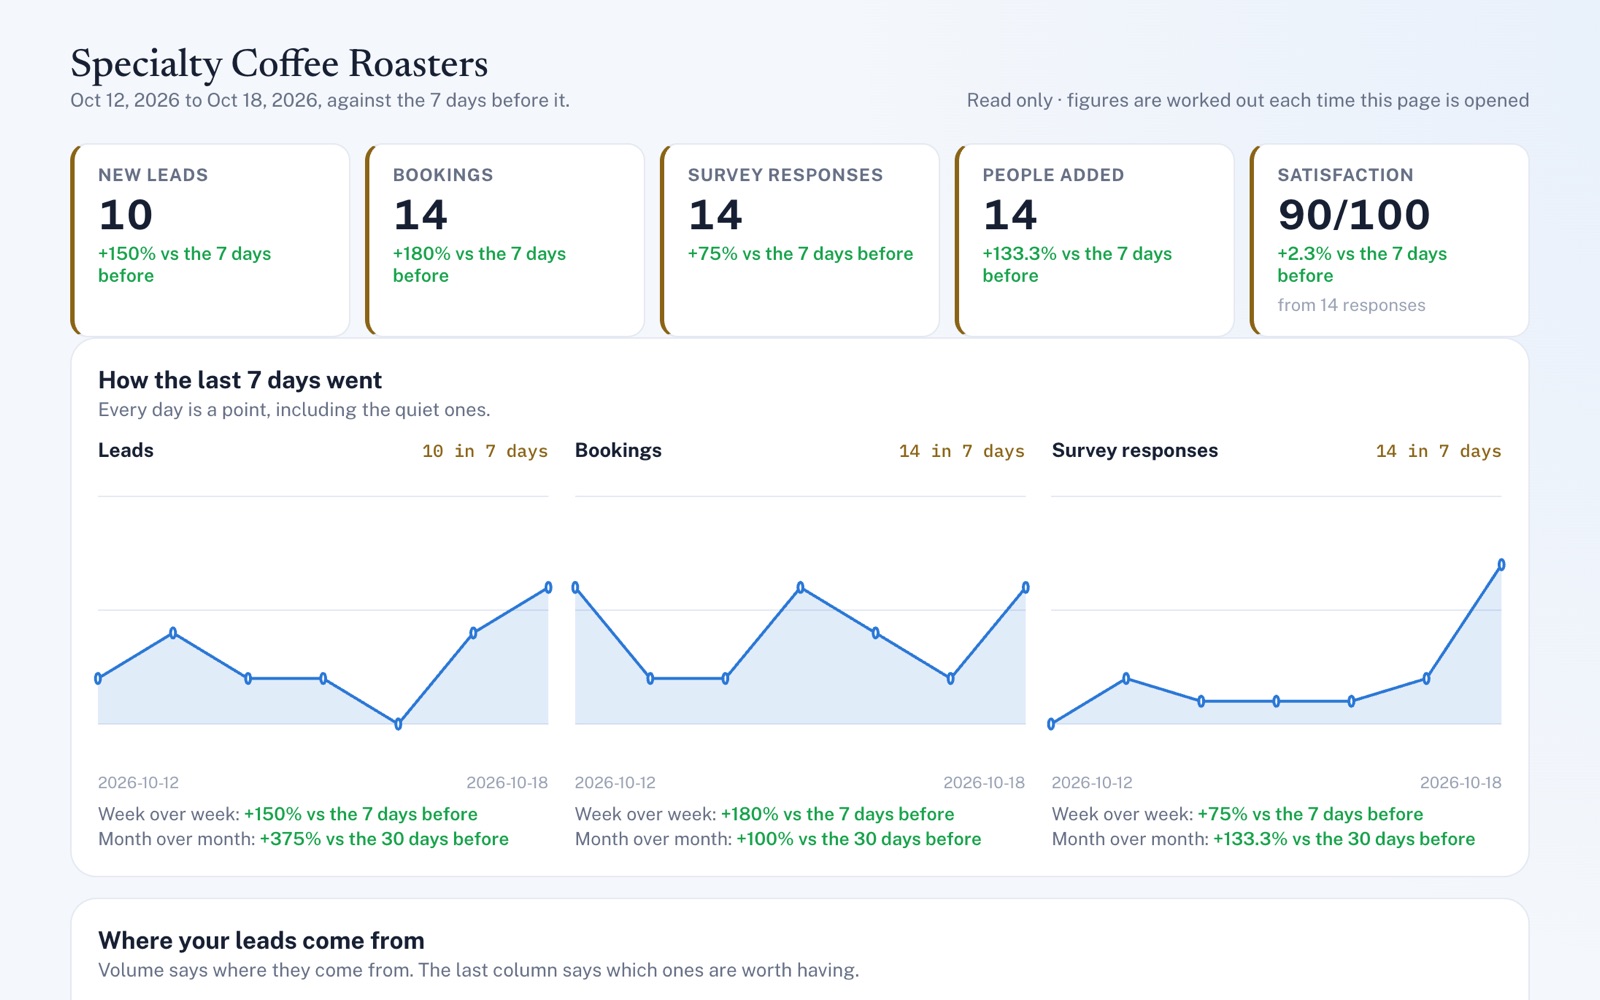Click Leads month over month '+375%' line
This screenshot has width=1600, height=1000.
303,839
